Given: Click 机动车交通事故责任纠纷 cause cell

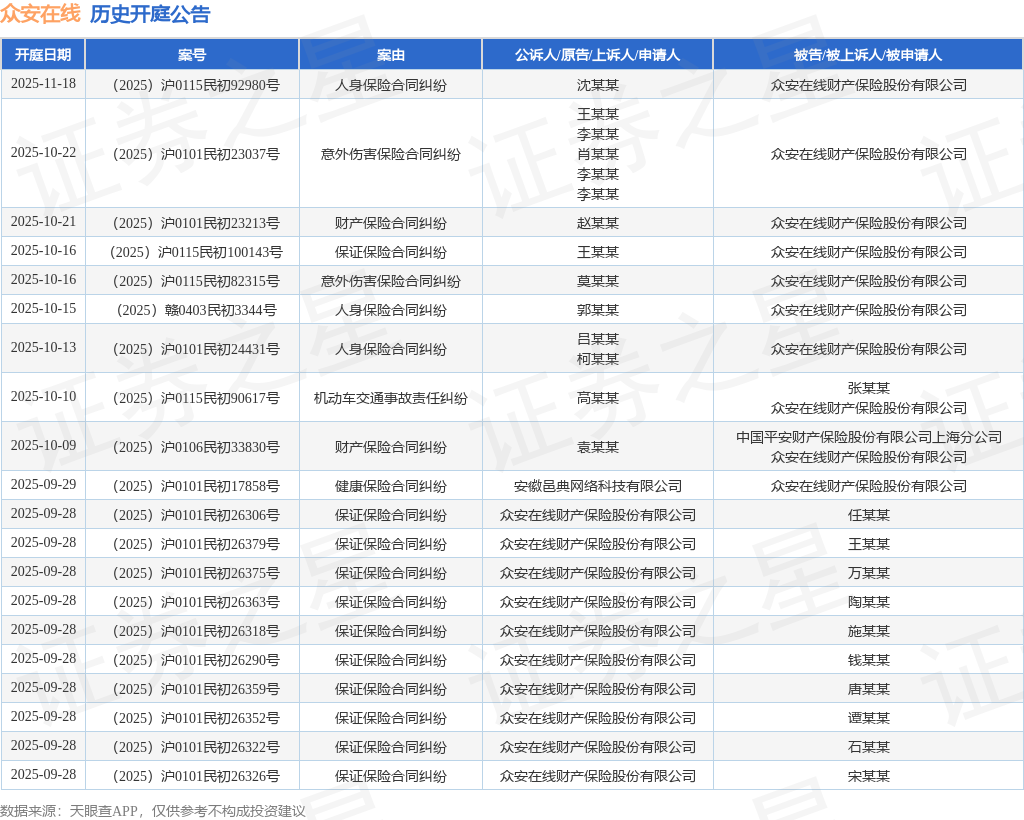Looking at the screenshot, I should coord(391,398).
